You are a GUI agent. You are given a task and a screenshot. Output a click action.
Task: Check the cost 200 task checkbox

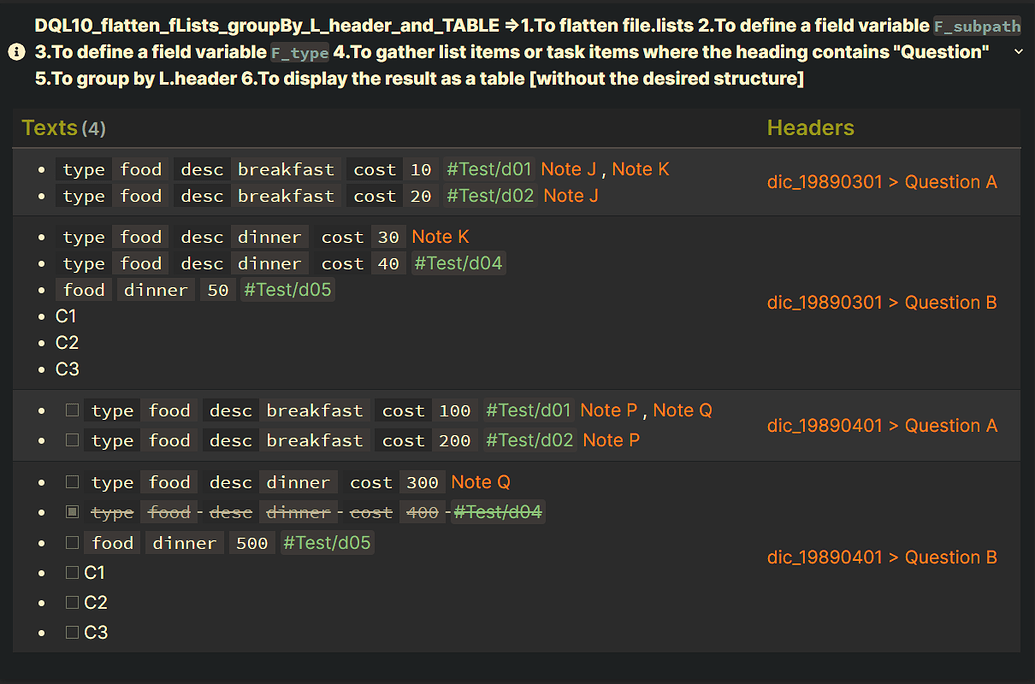pos(72,440)
